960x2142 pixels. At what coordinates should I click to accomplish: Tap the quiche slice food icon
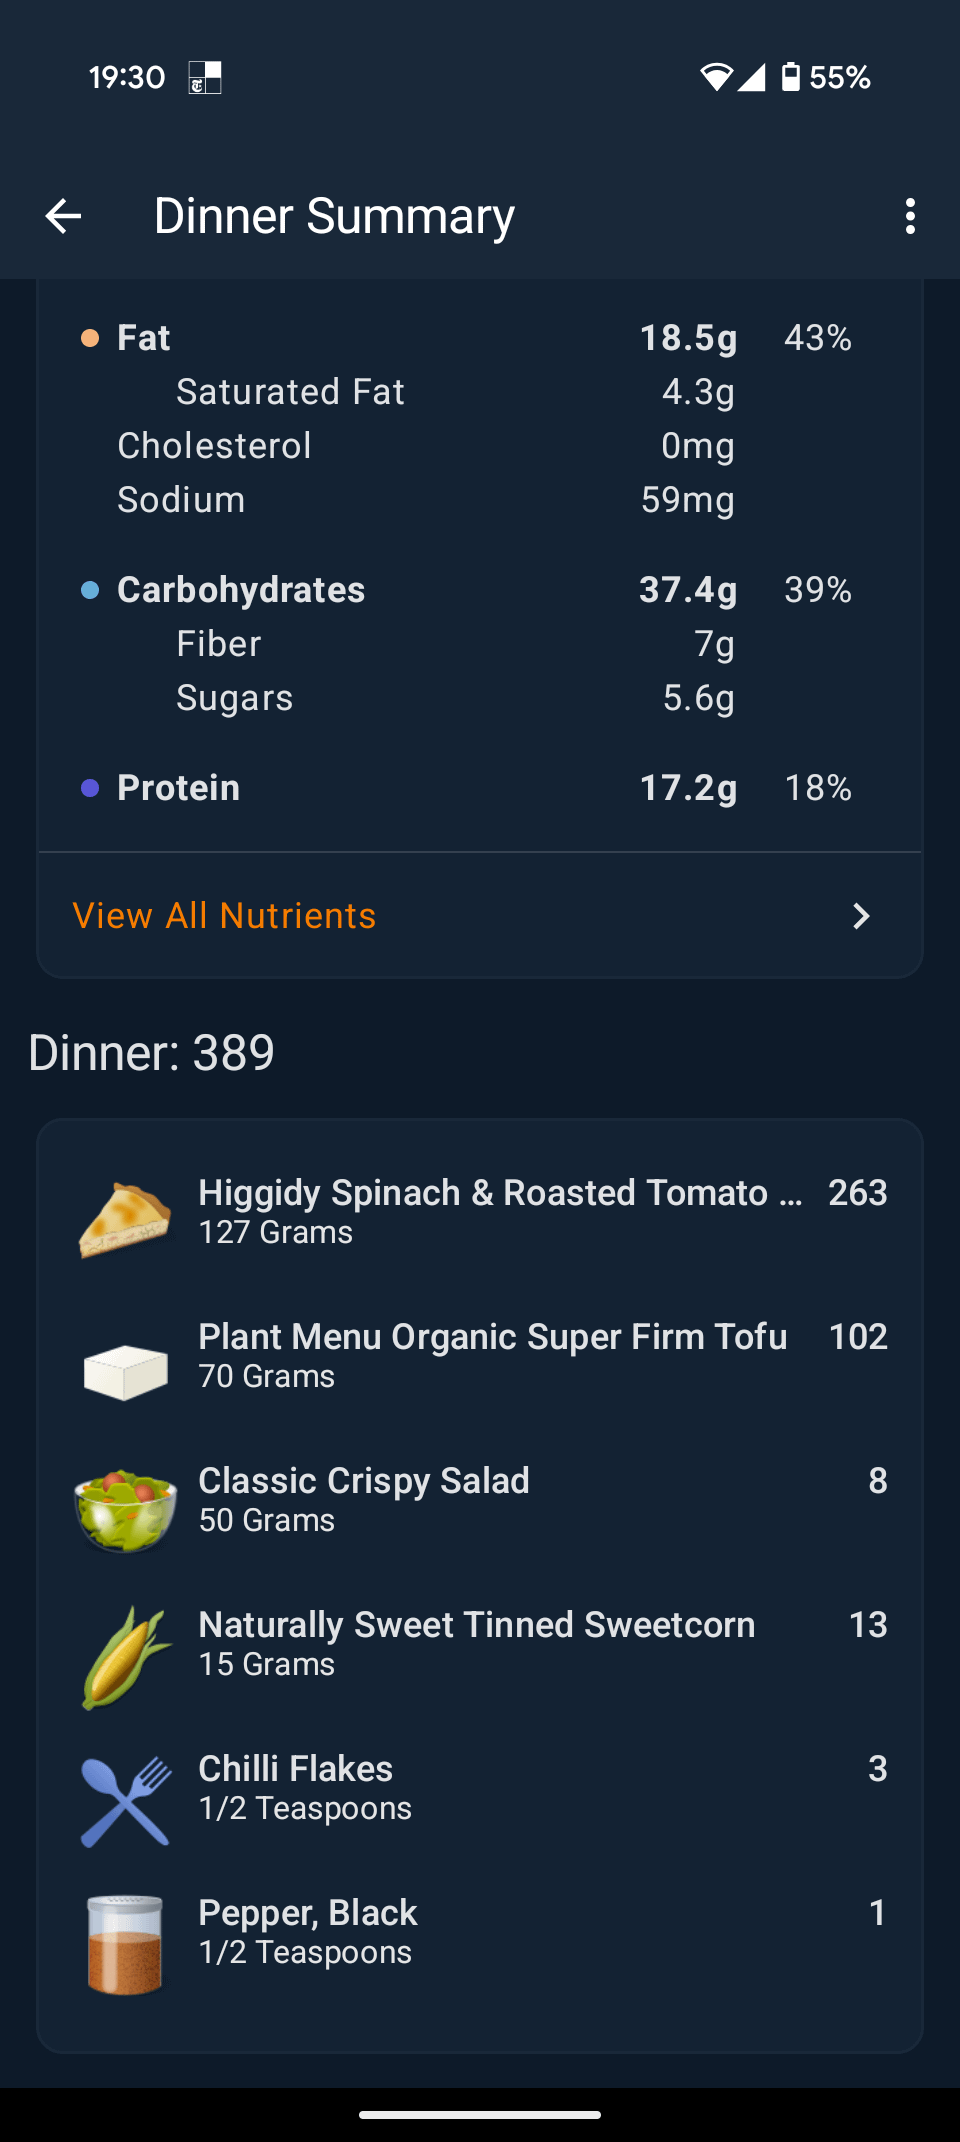click(125, 1218)
